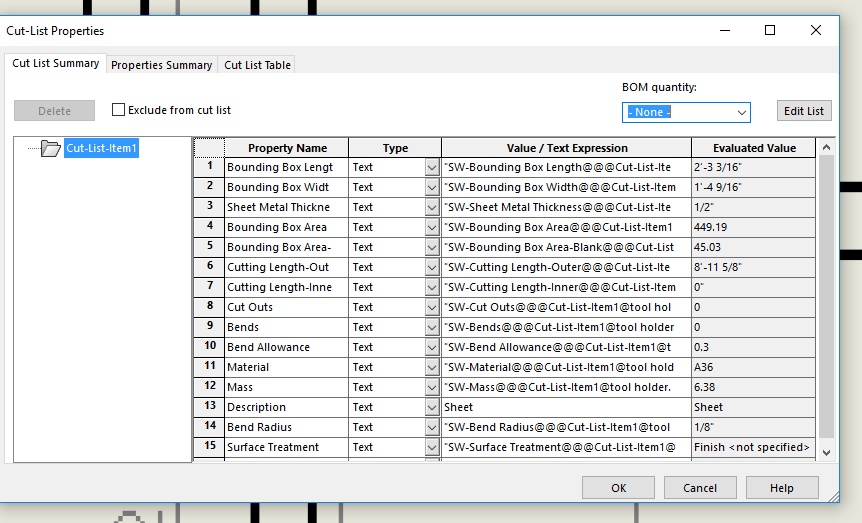The width and height of the screenshot is (862, 523).
Task: Click the SW-Bend Radius value expression cell
Action: coord(567,427)
